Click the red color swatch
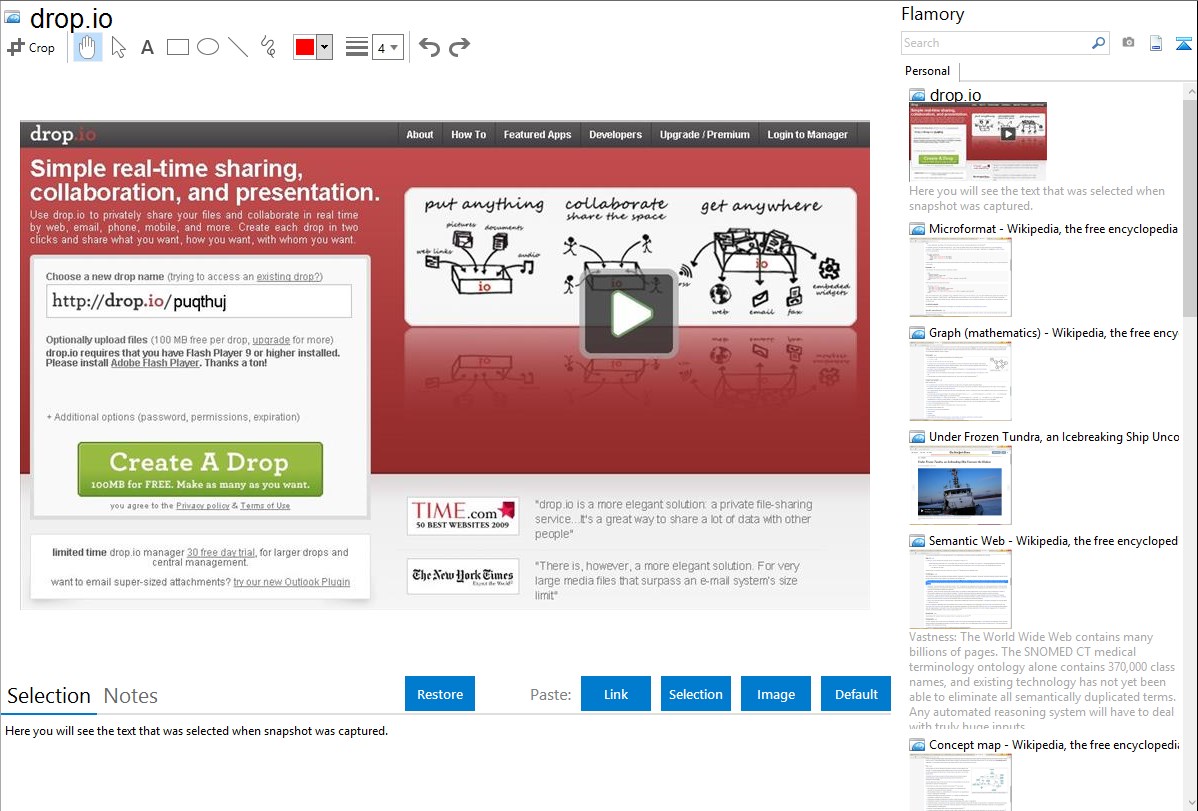The image size is (1198, 811). tap(305, 47)
